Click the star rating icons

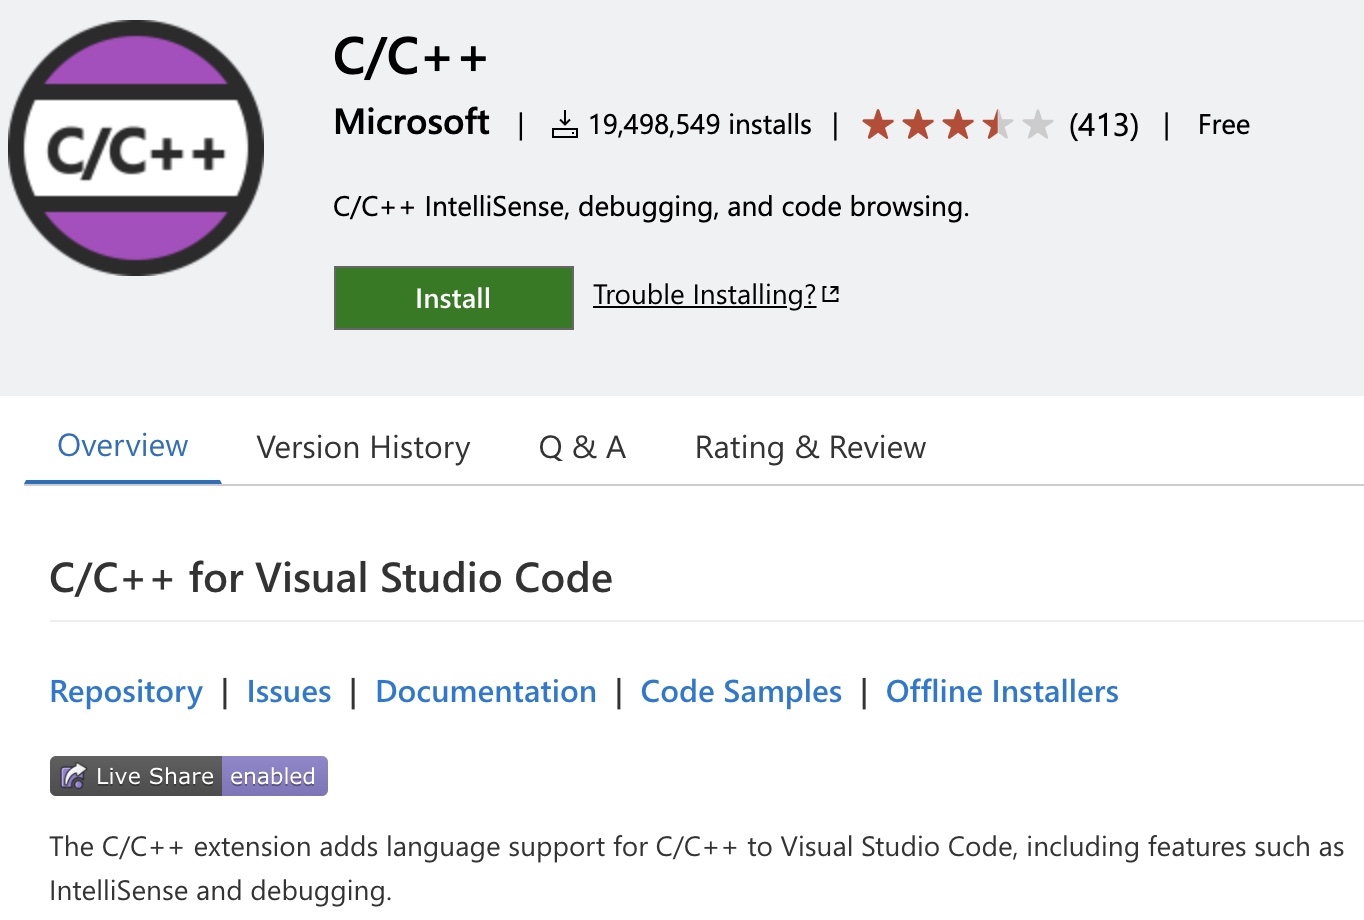[x=957, y=125]
